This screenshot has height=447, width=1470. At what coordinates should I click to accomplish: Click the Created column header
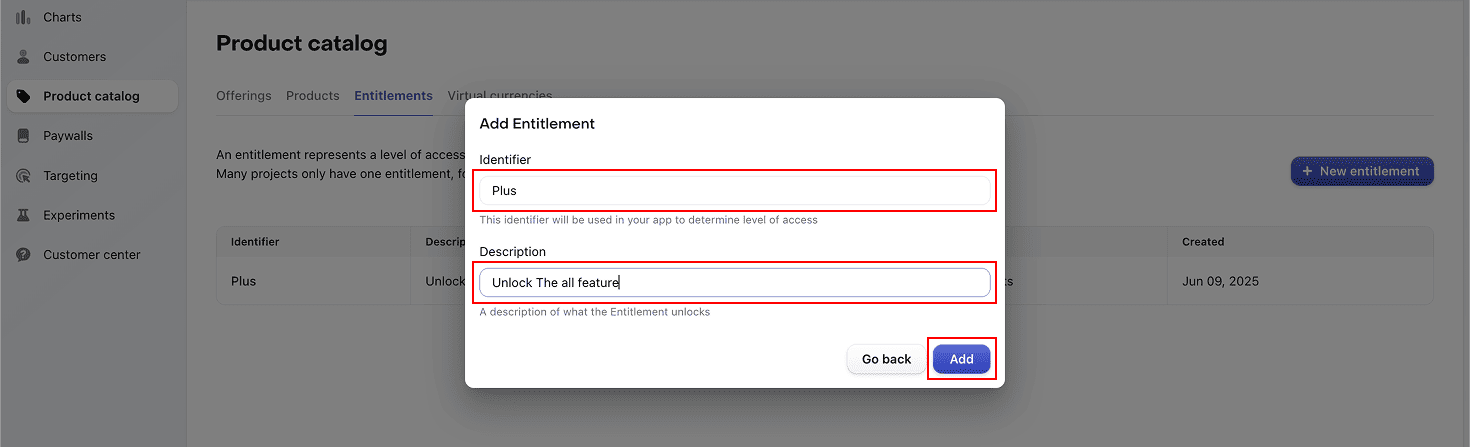[x=1202, y=242]
